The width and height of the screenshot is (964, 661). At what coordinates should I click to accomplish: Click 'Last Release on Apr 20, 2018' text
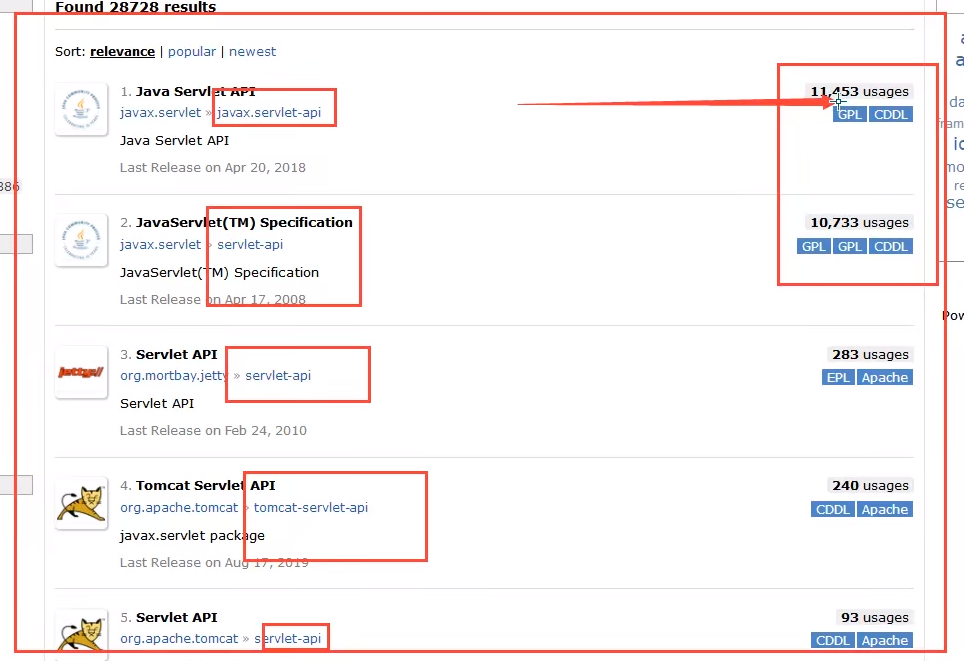tap(213, 168)
